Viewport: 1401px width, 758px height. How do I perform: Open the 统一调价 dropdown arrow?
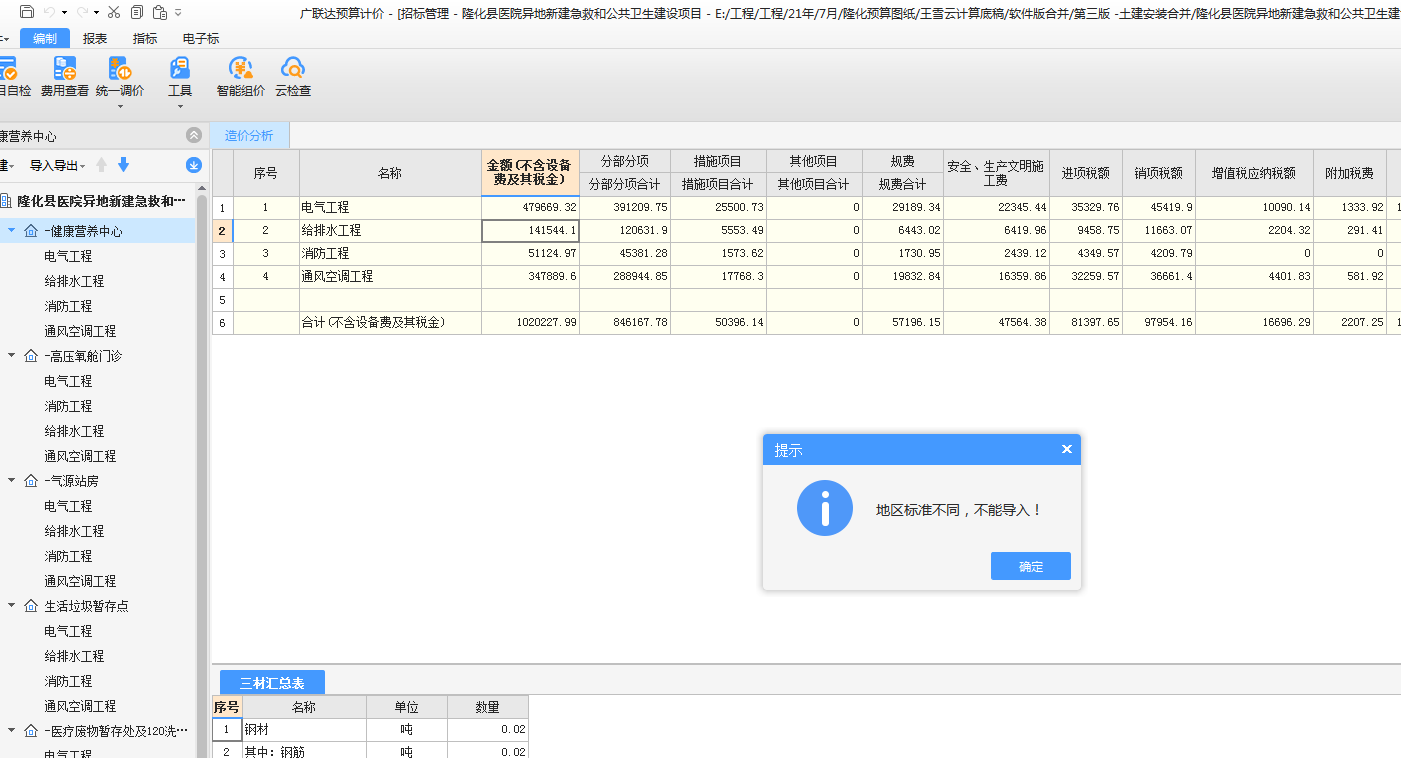(120, 106)
